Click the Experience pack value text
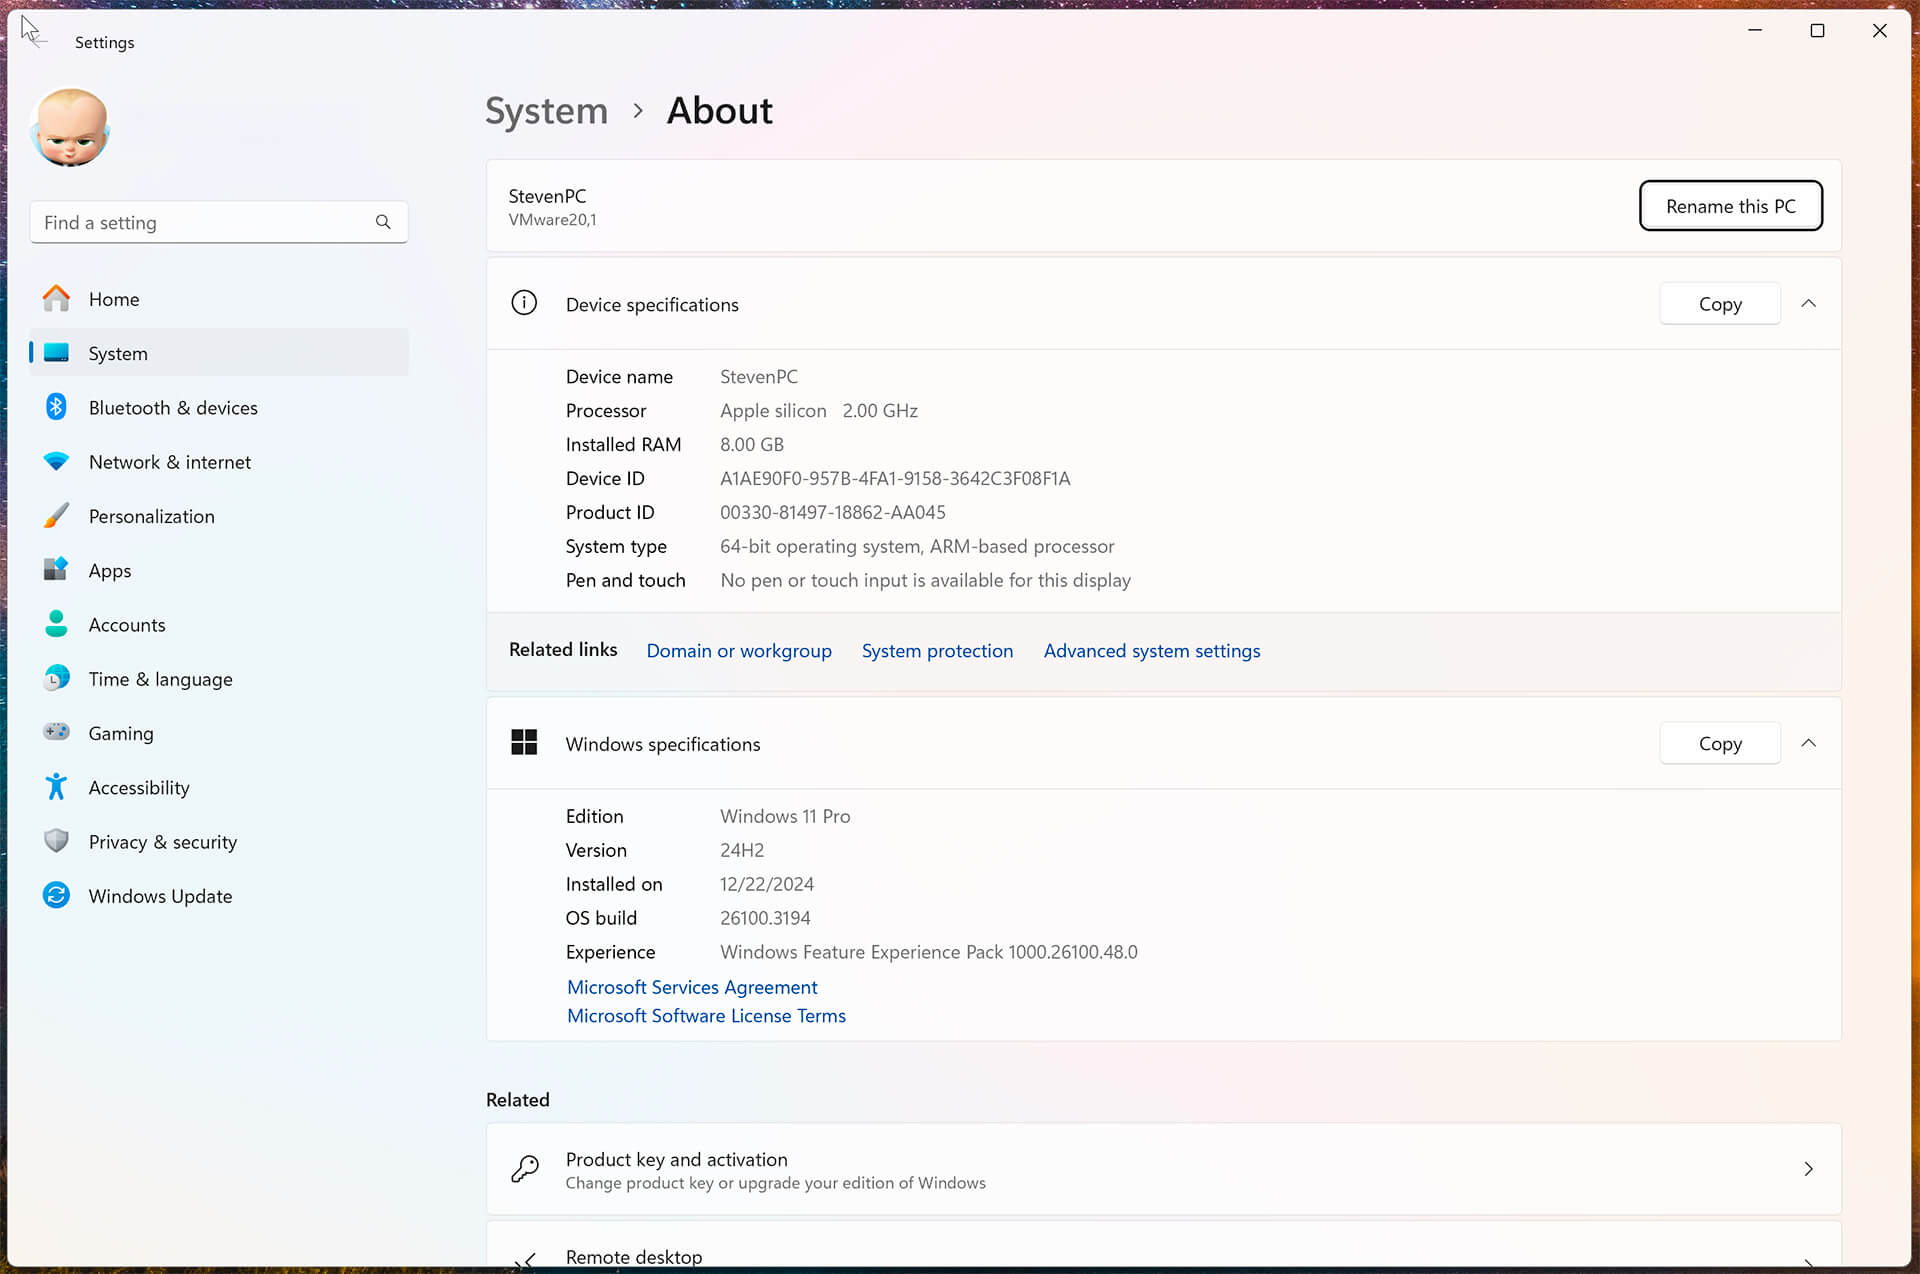The height and width of the screenshot is (1274, 1920). tap(929, 952)
